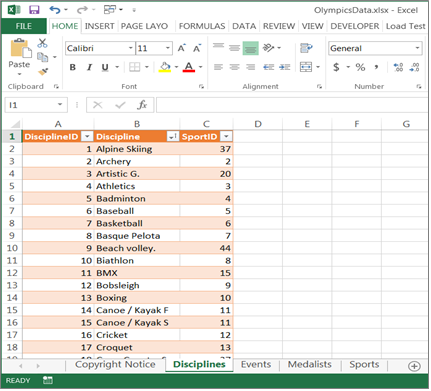431x391 pixels.
Task: Click Decrease Indent icon
Action: (x=269, y=67)
